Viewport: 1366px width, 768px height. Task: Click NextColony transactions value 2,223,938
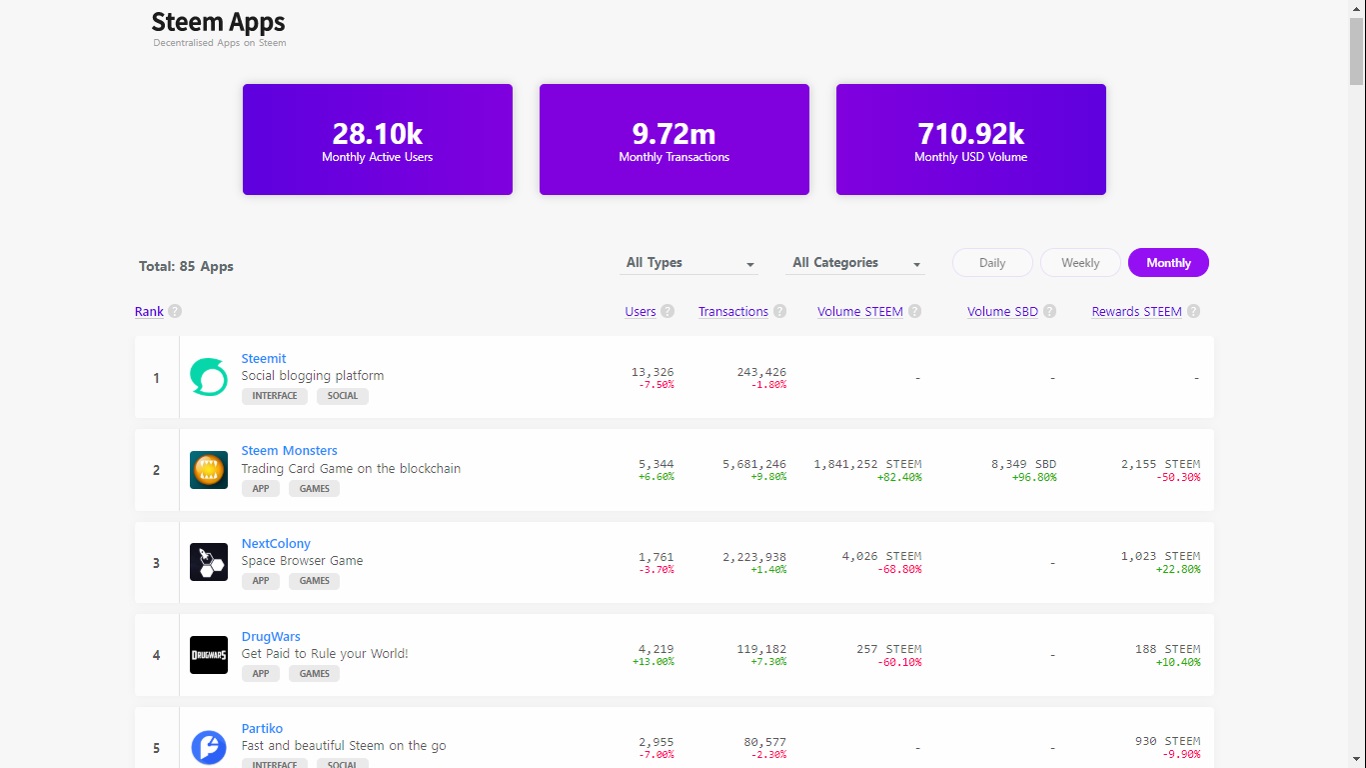click(x=755, y=556)
